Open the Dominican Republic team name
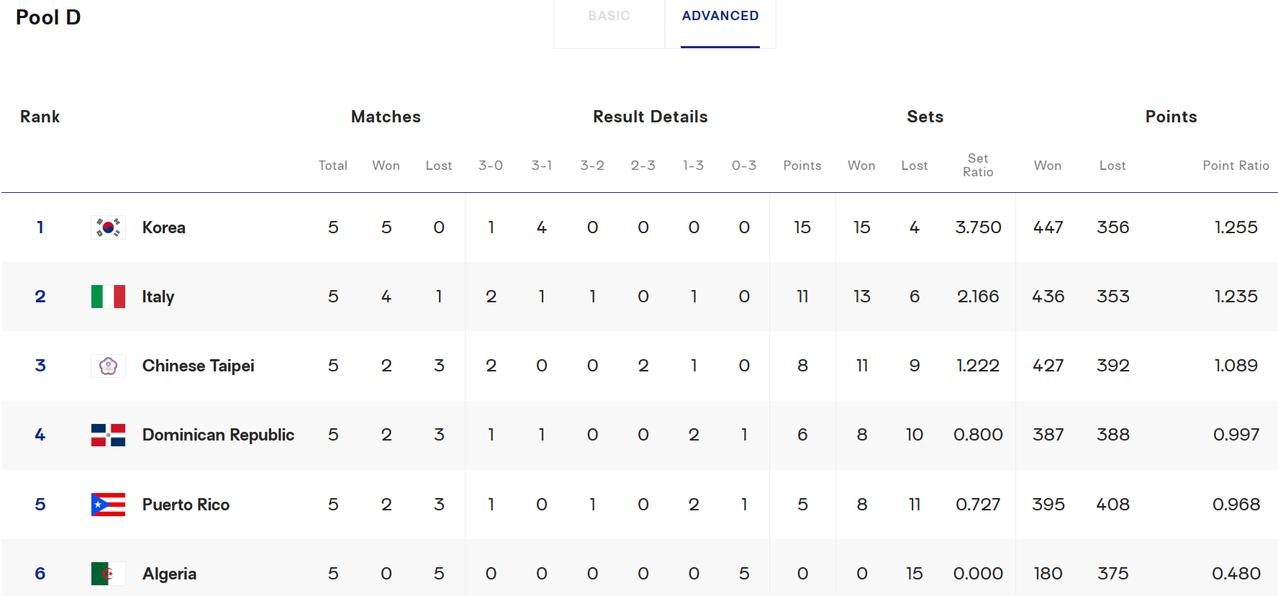The height and width of the screenshot is (596, 1278). click(x=218, y=435)
